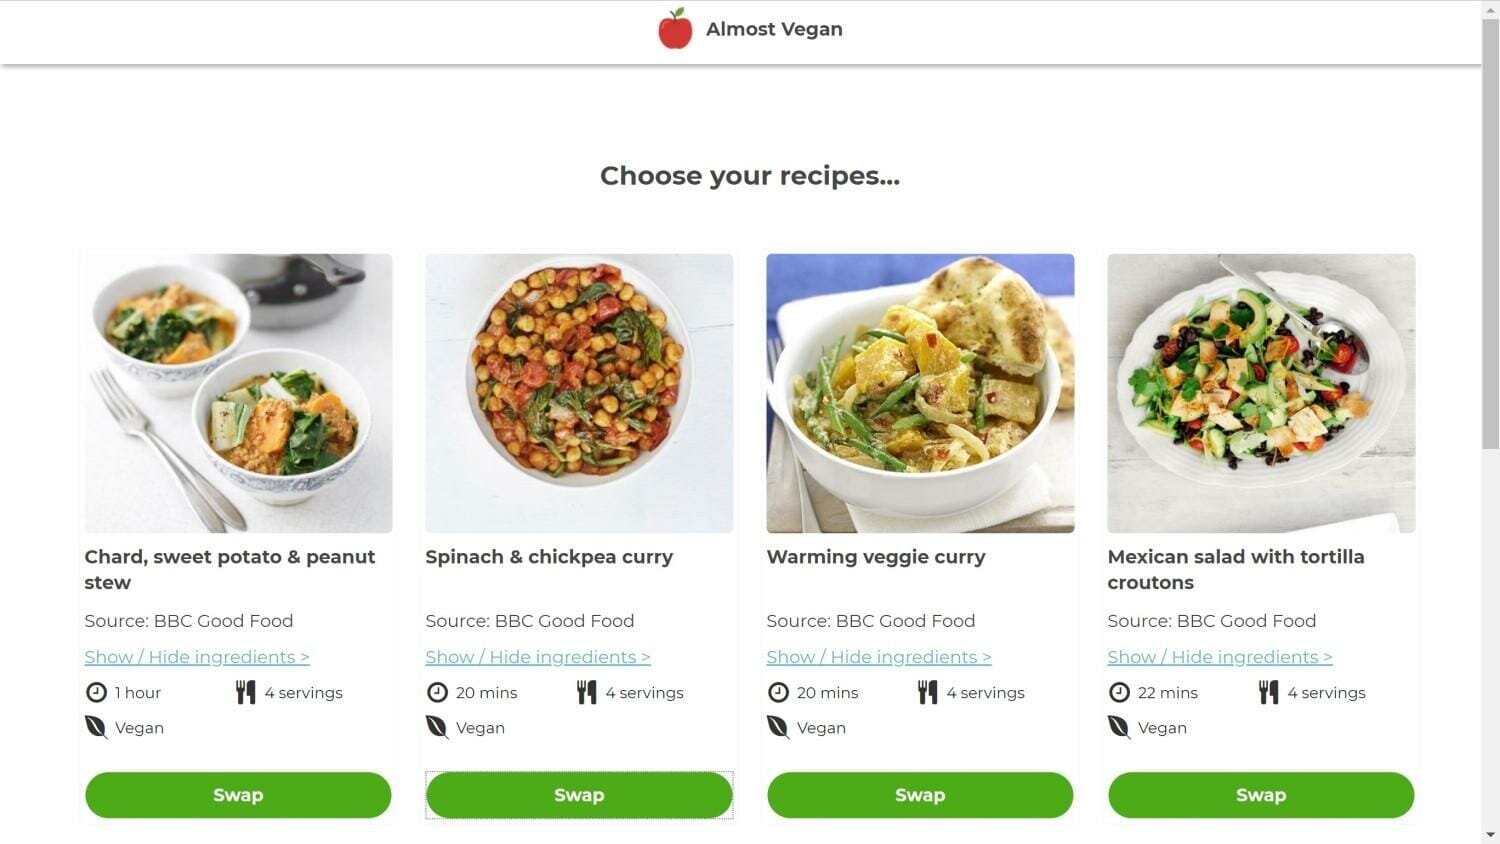Show ingredients for Mexican salad with tortilla croutons
This screenshot has width=1500, height=844.
point(1220,657)
